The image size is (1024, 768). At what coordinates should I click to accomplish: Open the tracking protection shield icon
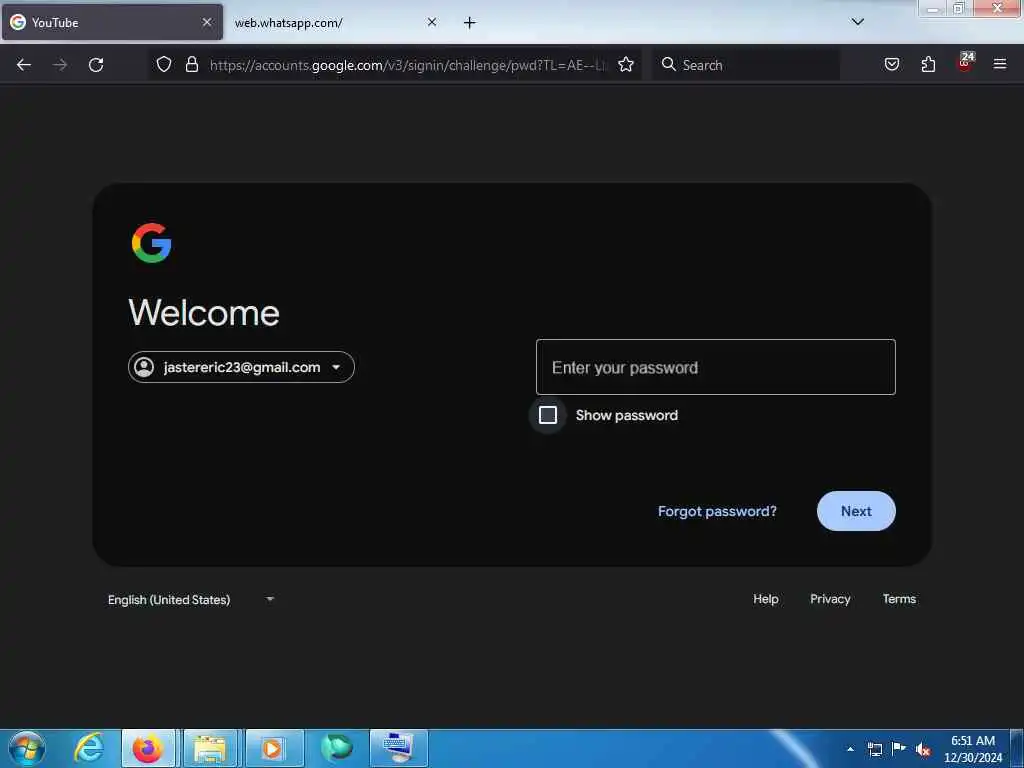(x=164, y=64)
